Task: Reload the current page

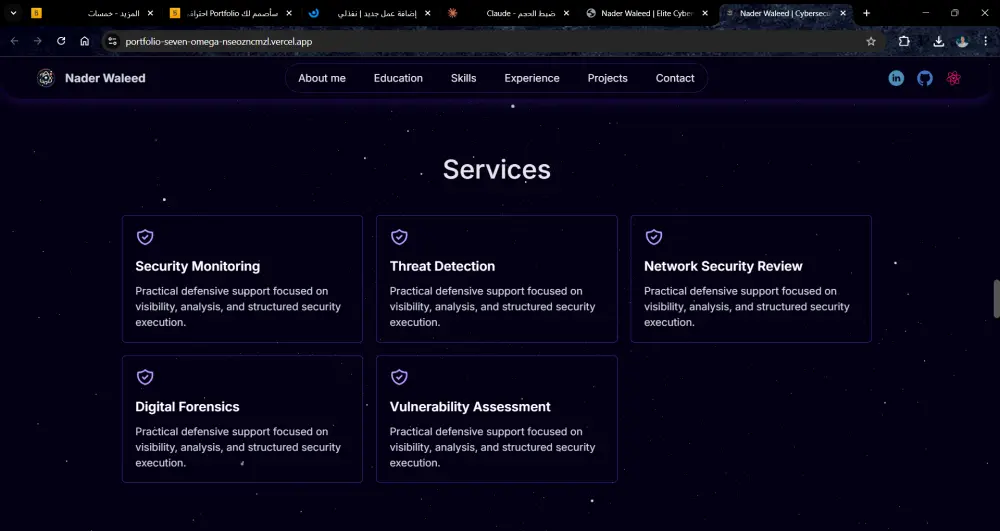Action: [x=61, y=41]
